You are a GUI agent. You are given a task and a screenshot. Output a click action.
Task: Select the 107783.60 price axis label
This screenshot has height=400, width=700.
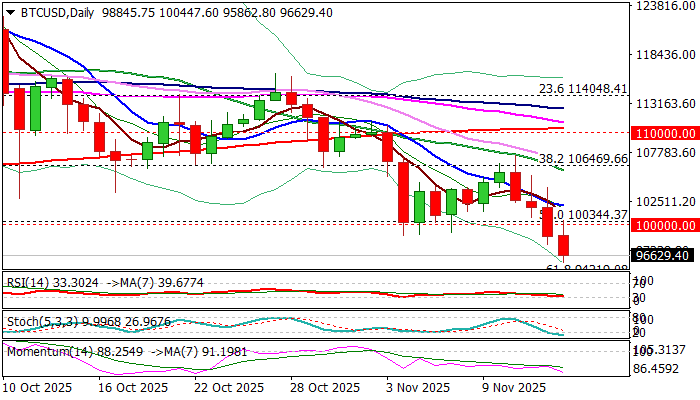[x=668, y=152]
